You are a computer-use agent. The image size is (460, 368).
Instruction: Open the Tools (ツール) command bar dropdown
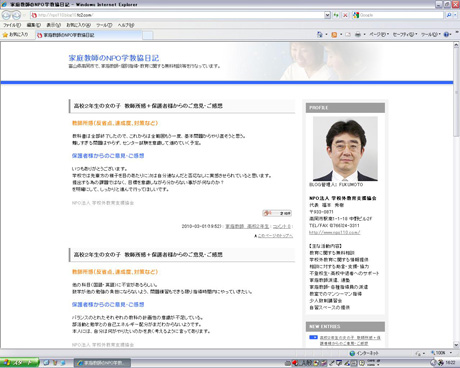431,34
